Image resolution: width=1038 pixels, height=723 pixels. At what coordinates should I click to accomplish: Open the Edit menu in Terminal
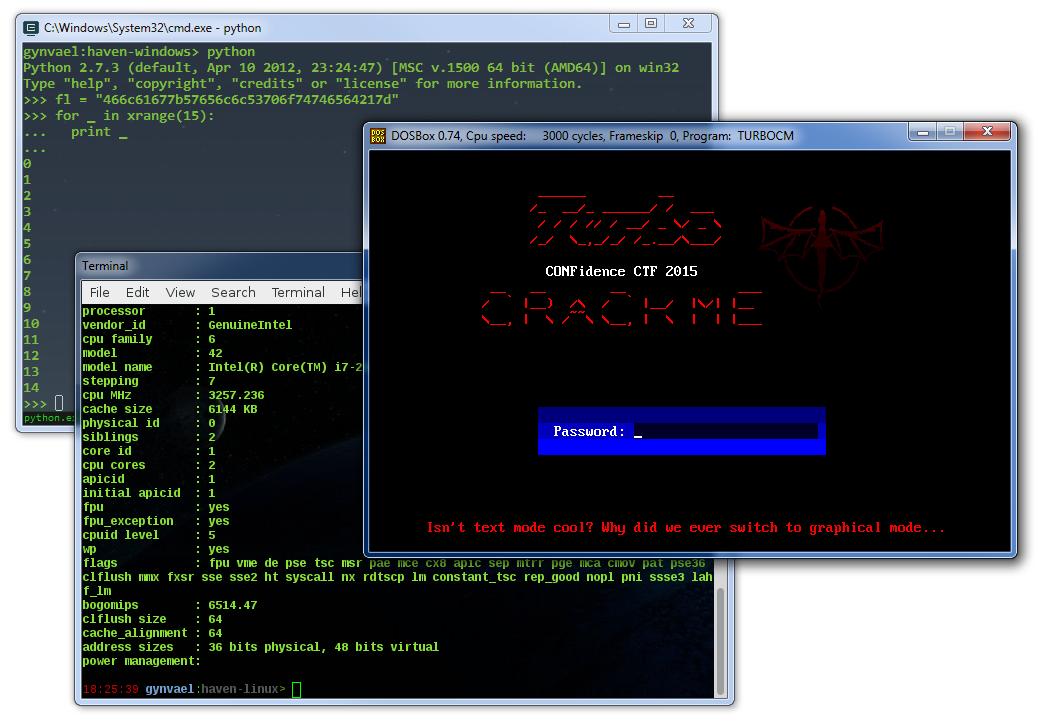[x=137, y=292]
